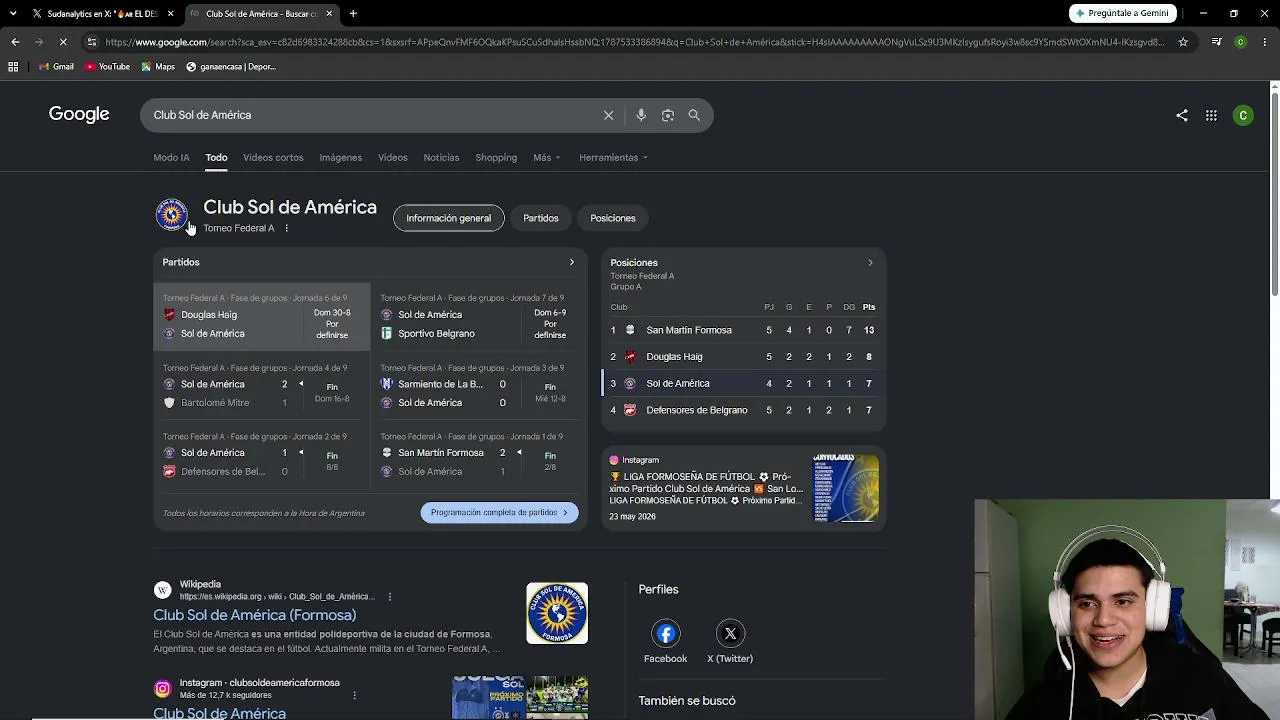This screenshot has width=1280, height=720.
Task: Search by image with the Lens icon
Action: [x=668, y=115]
